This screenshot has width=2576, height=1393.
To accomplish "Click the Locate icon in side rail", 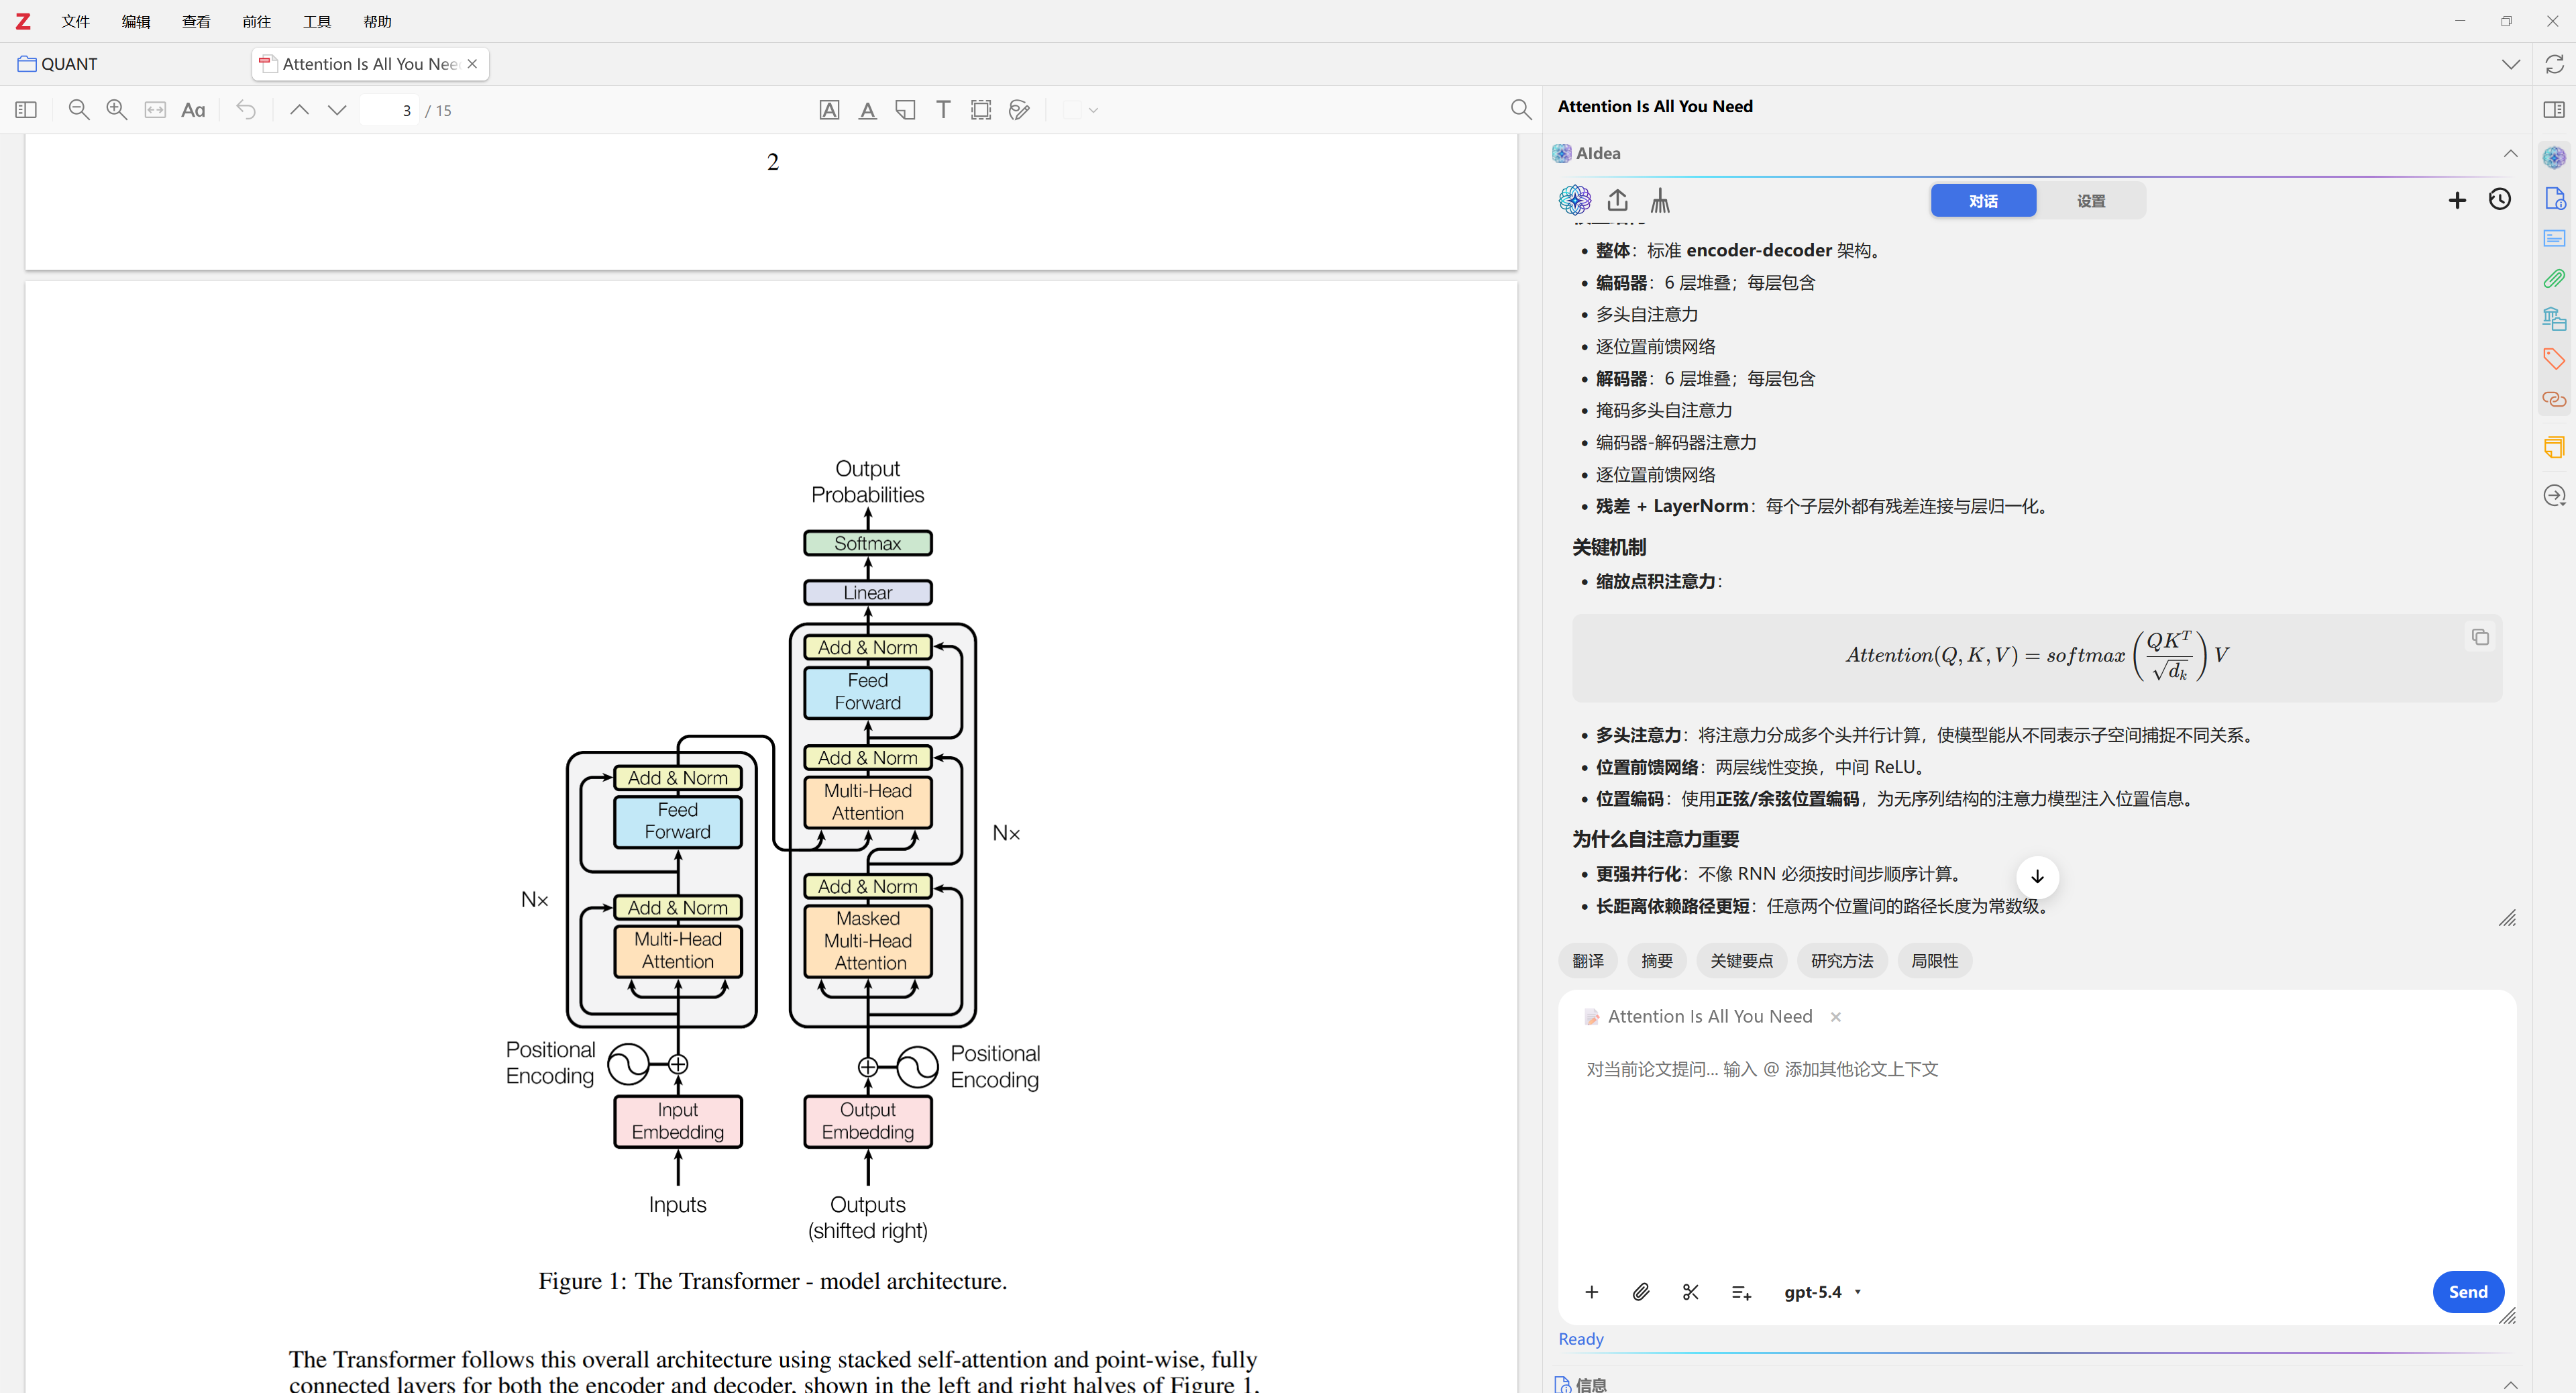I will point(2554,495).
